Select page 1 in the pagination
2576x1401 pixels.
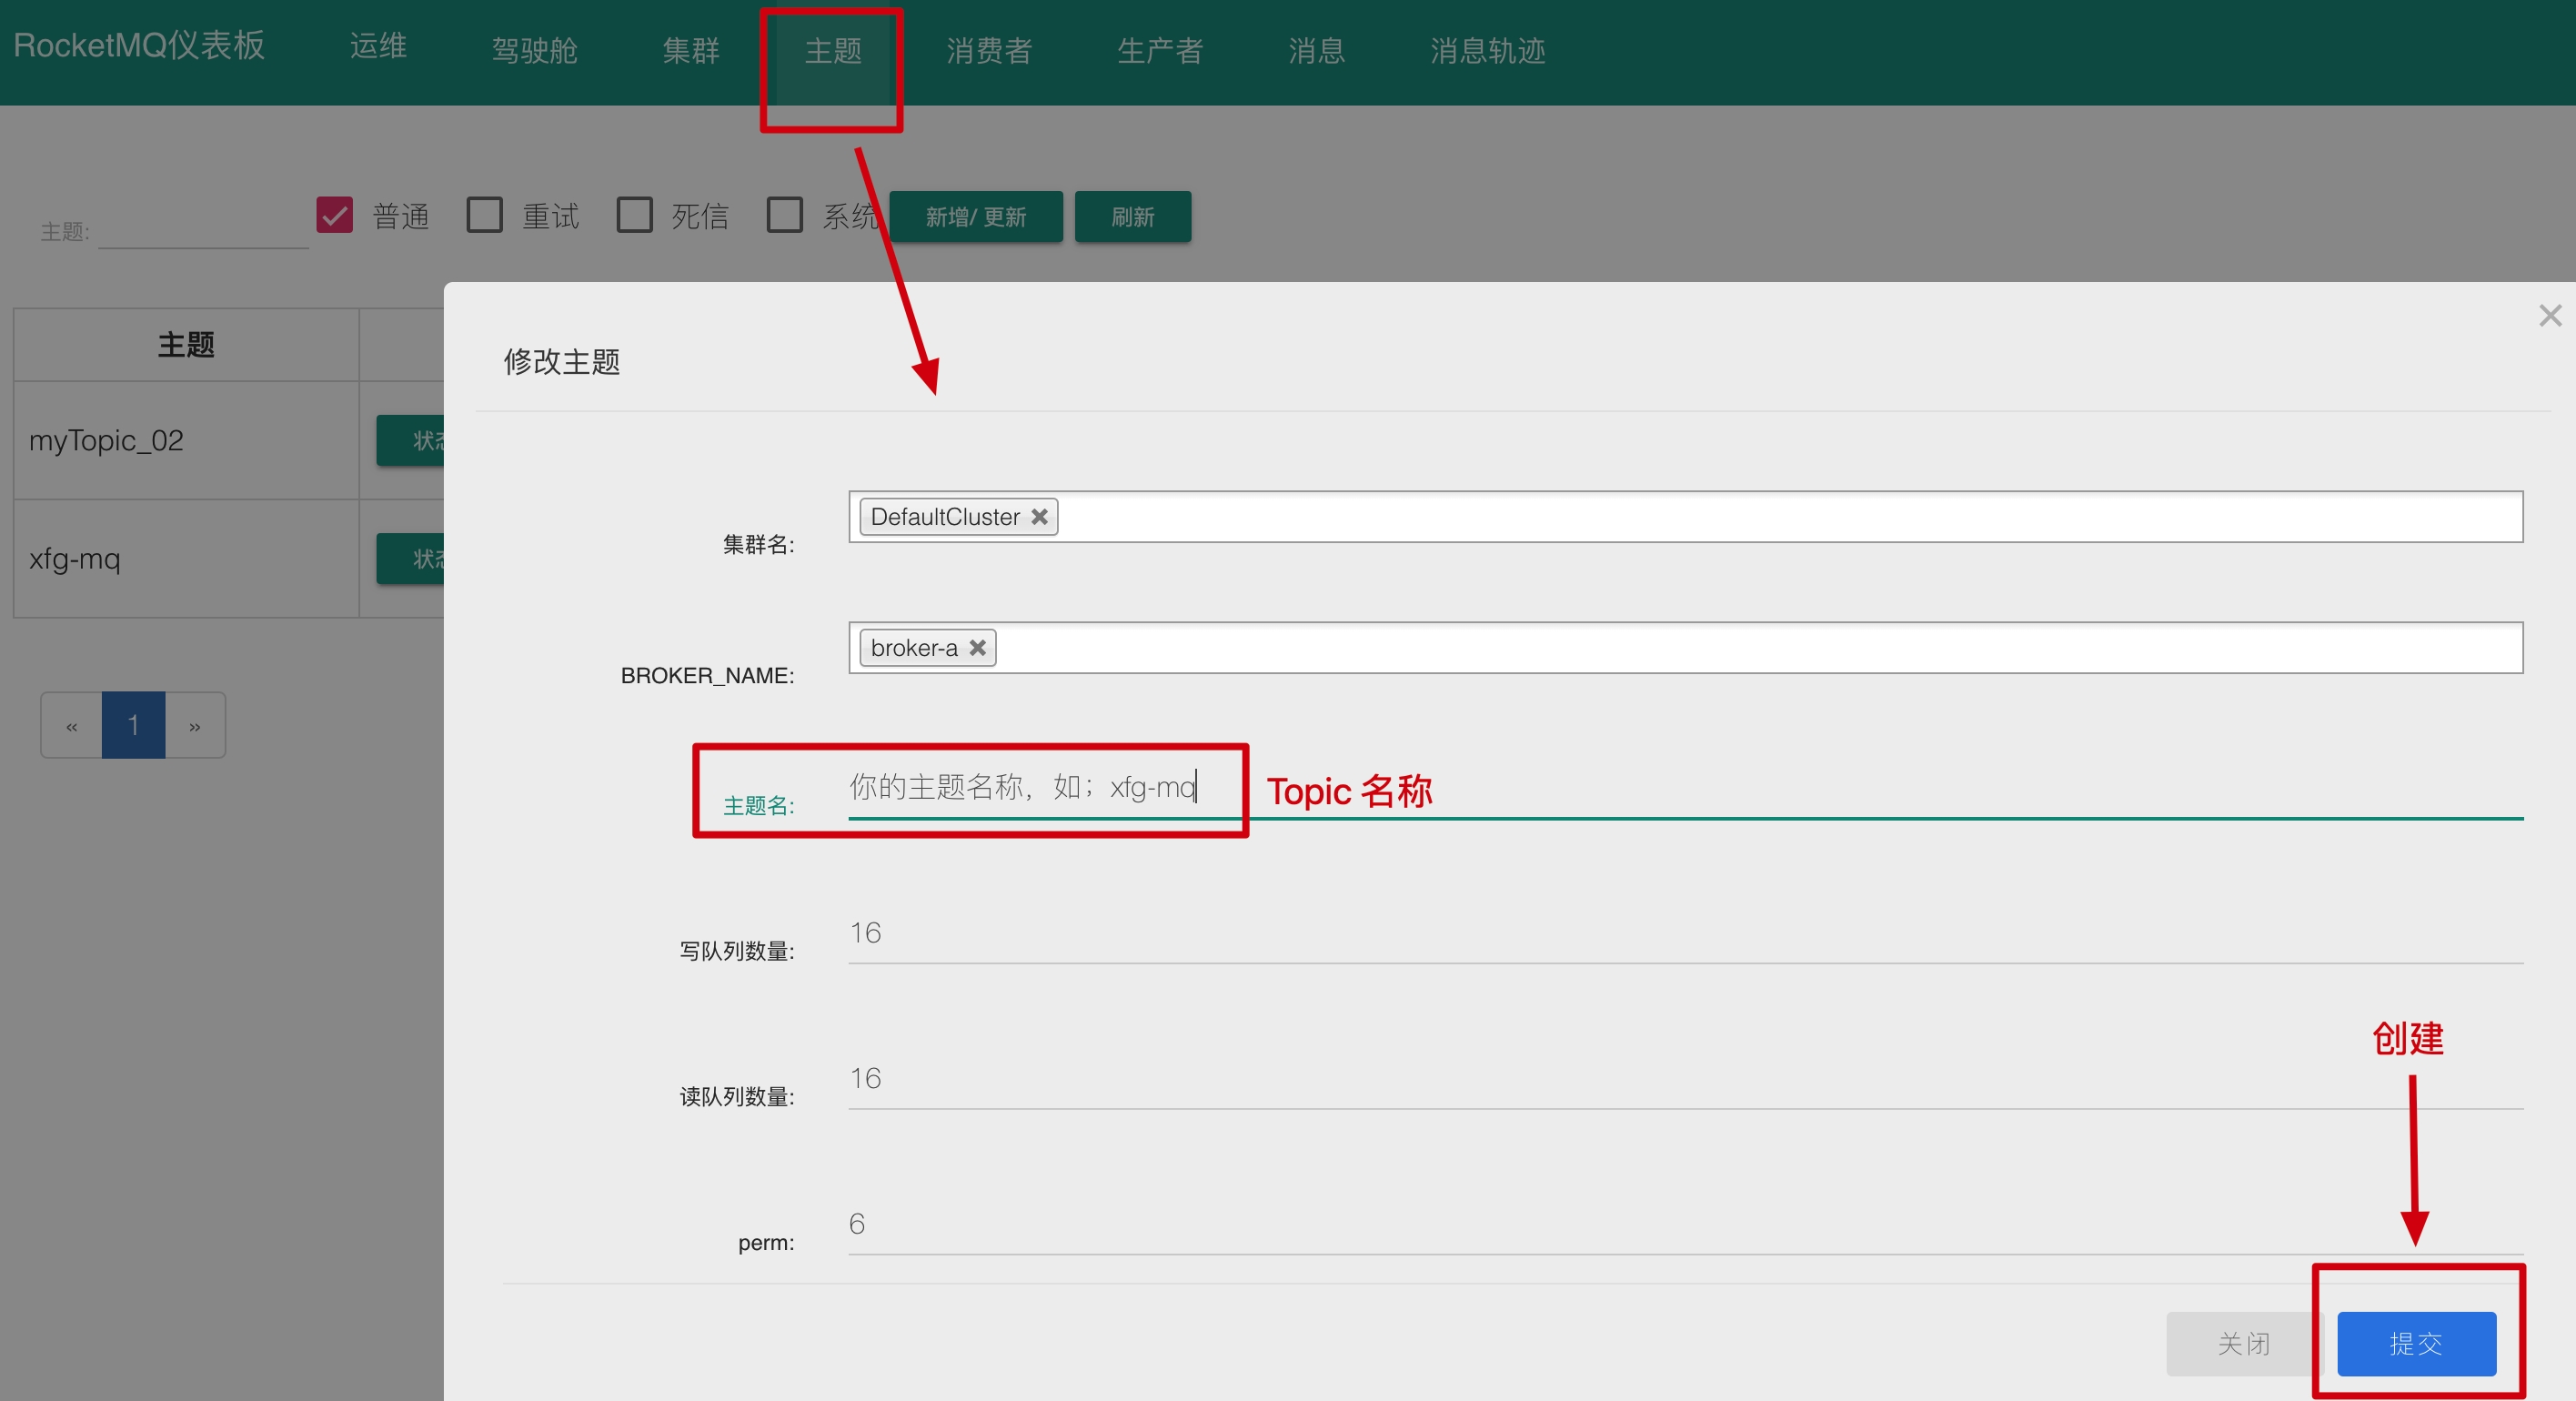click(133, 726)
